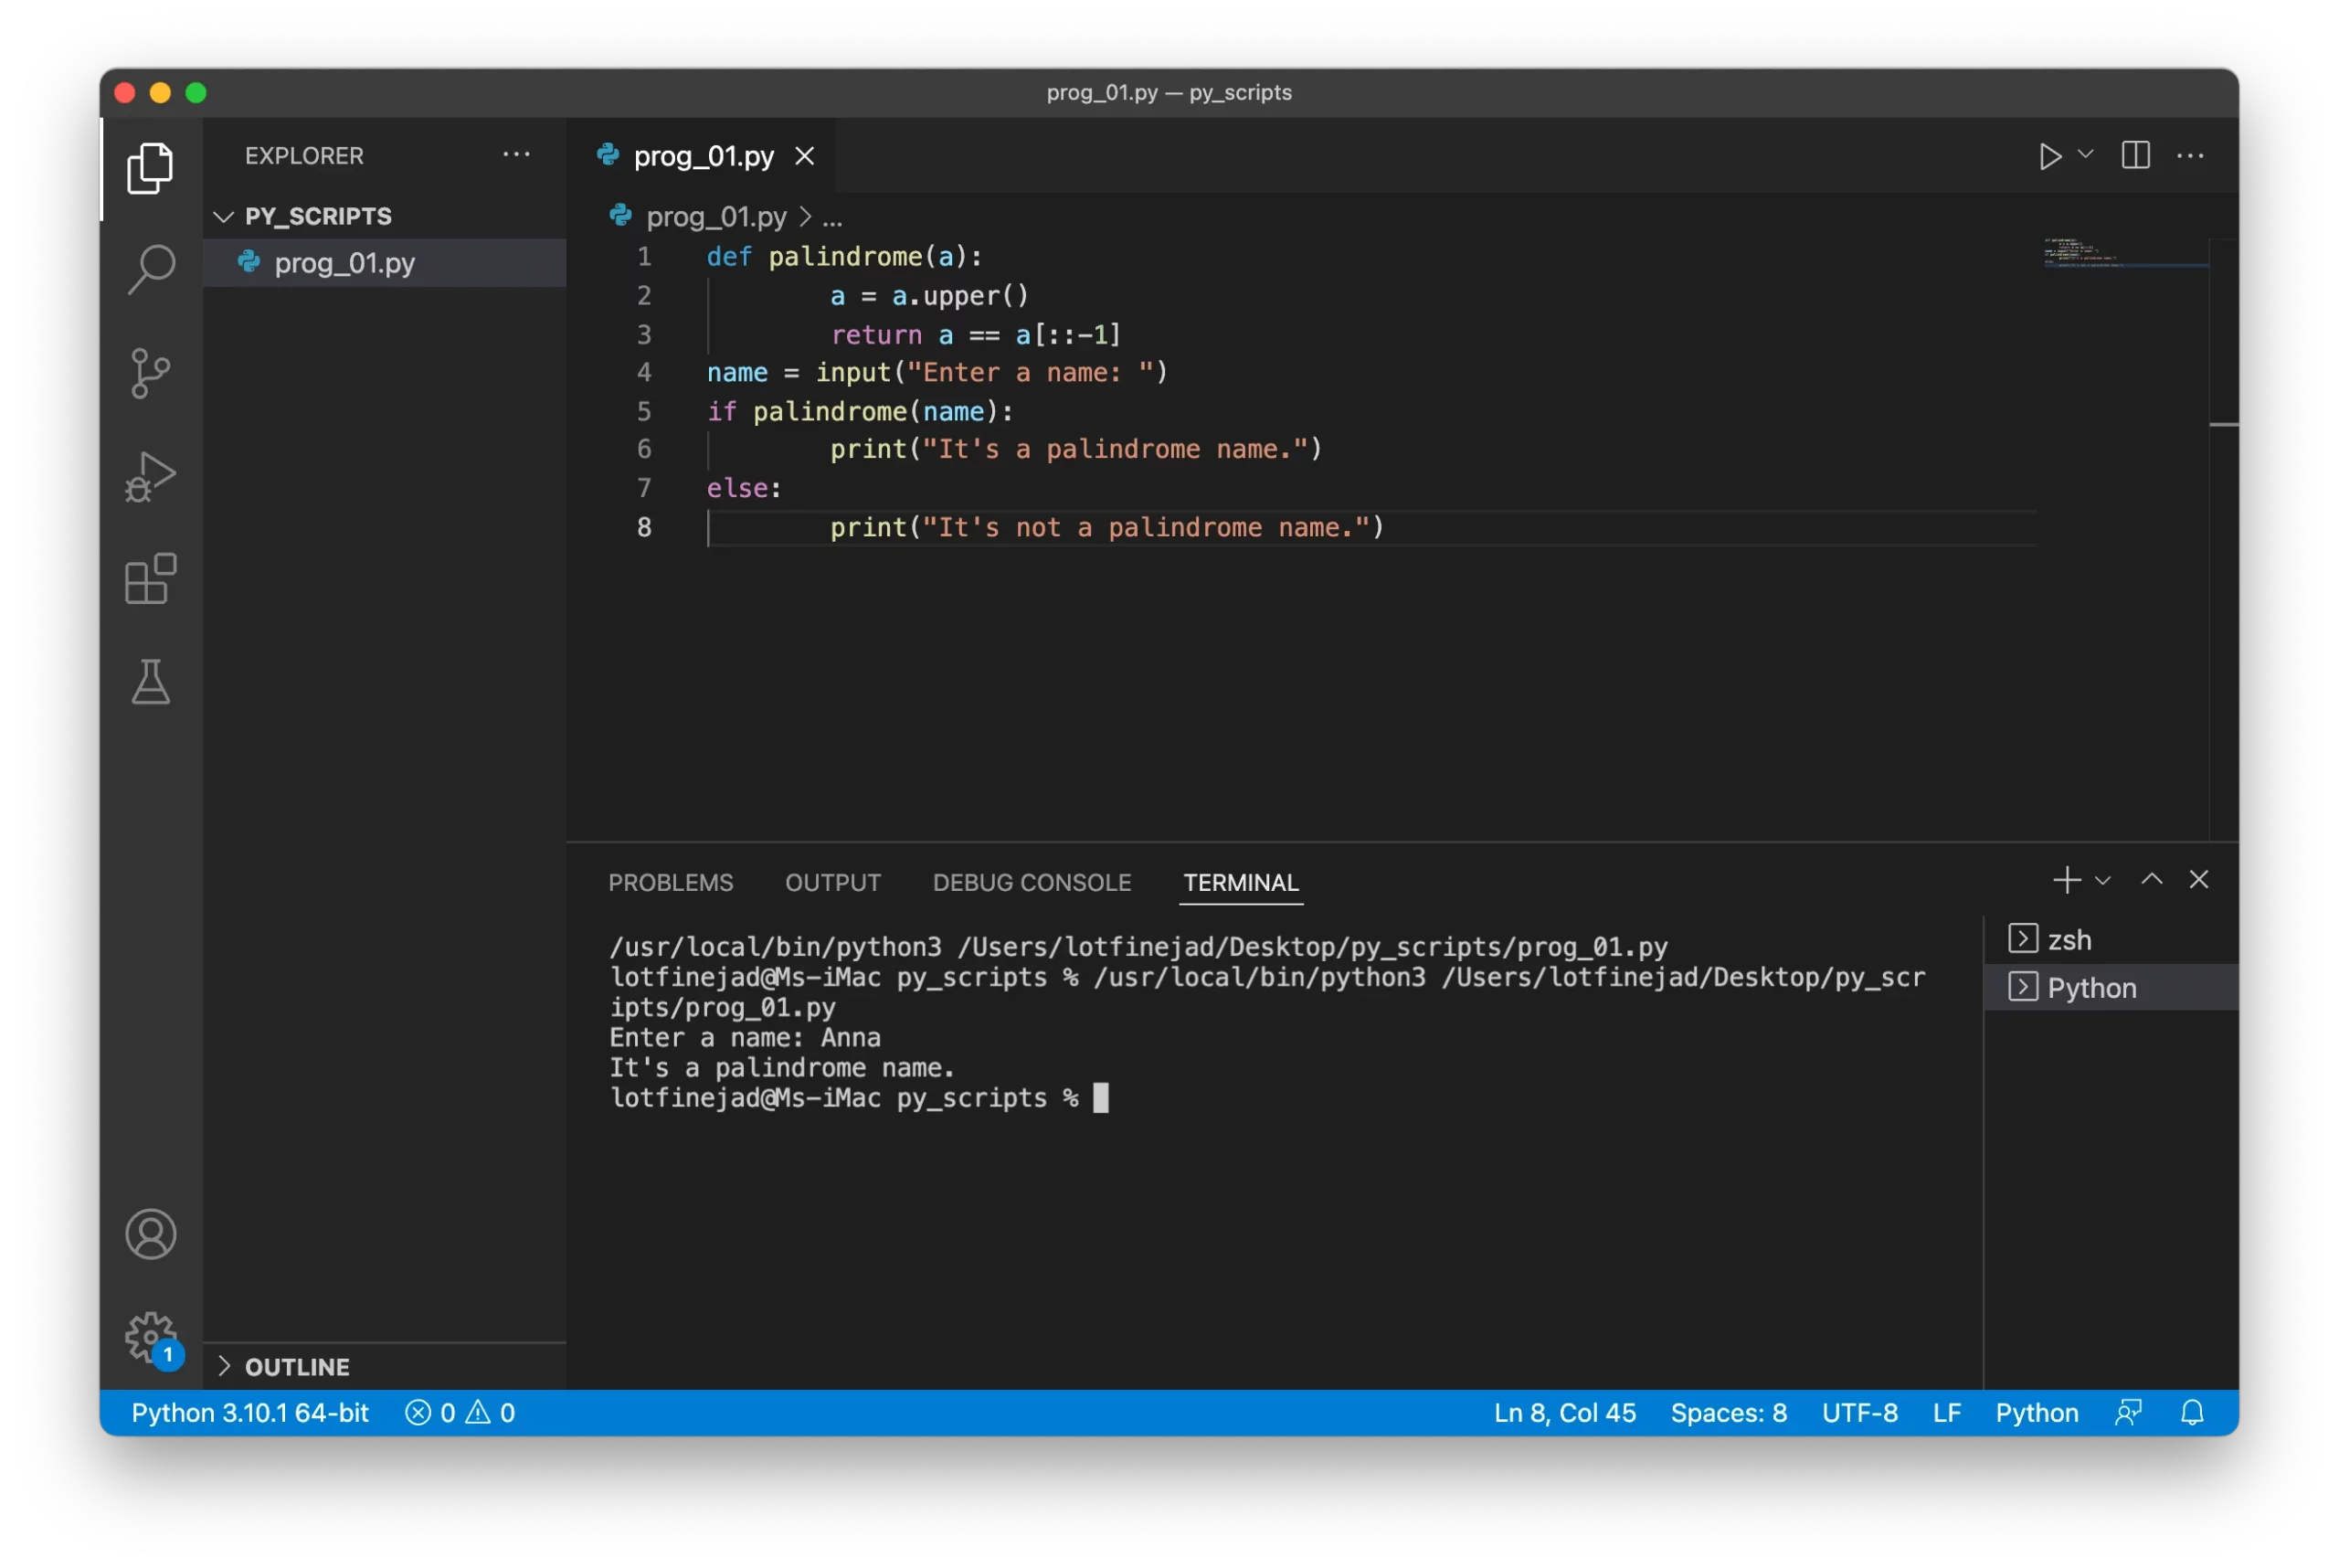Open the Run and Debug view

point(151,477)
